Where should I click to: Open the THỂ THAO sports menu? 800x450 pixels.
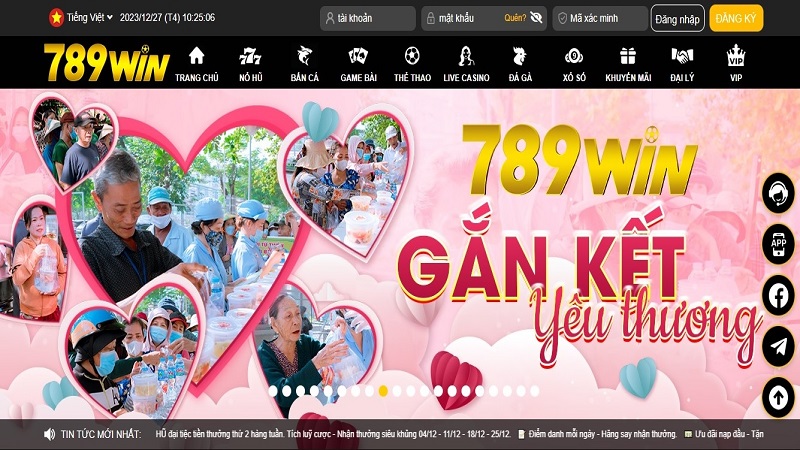(x=412, y=64)
